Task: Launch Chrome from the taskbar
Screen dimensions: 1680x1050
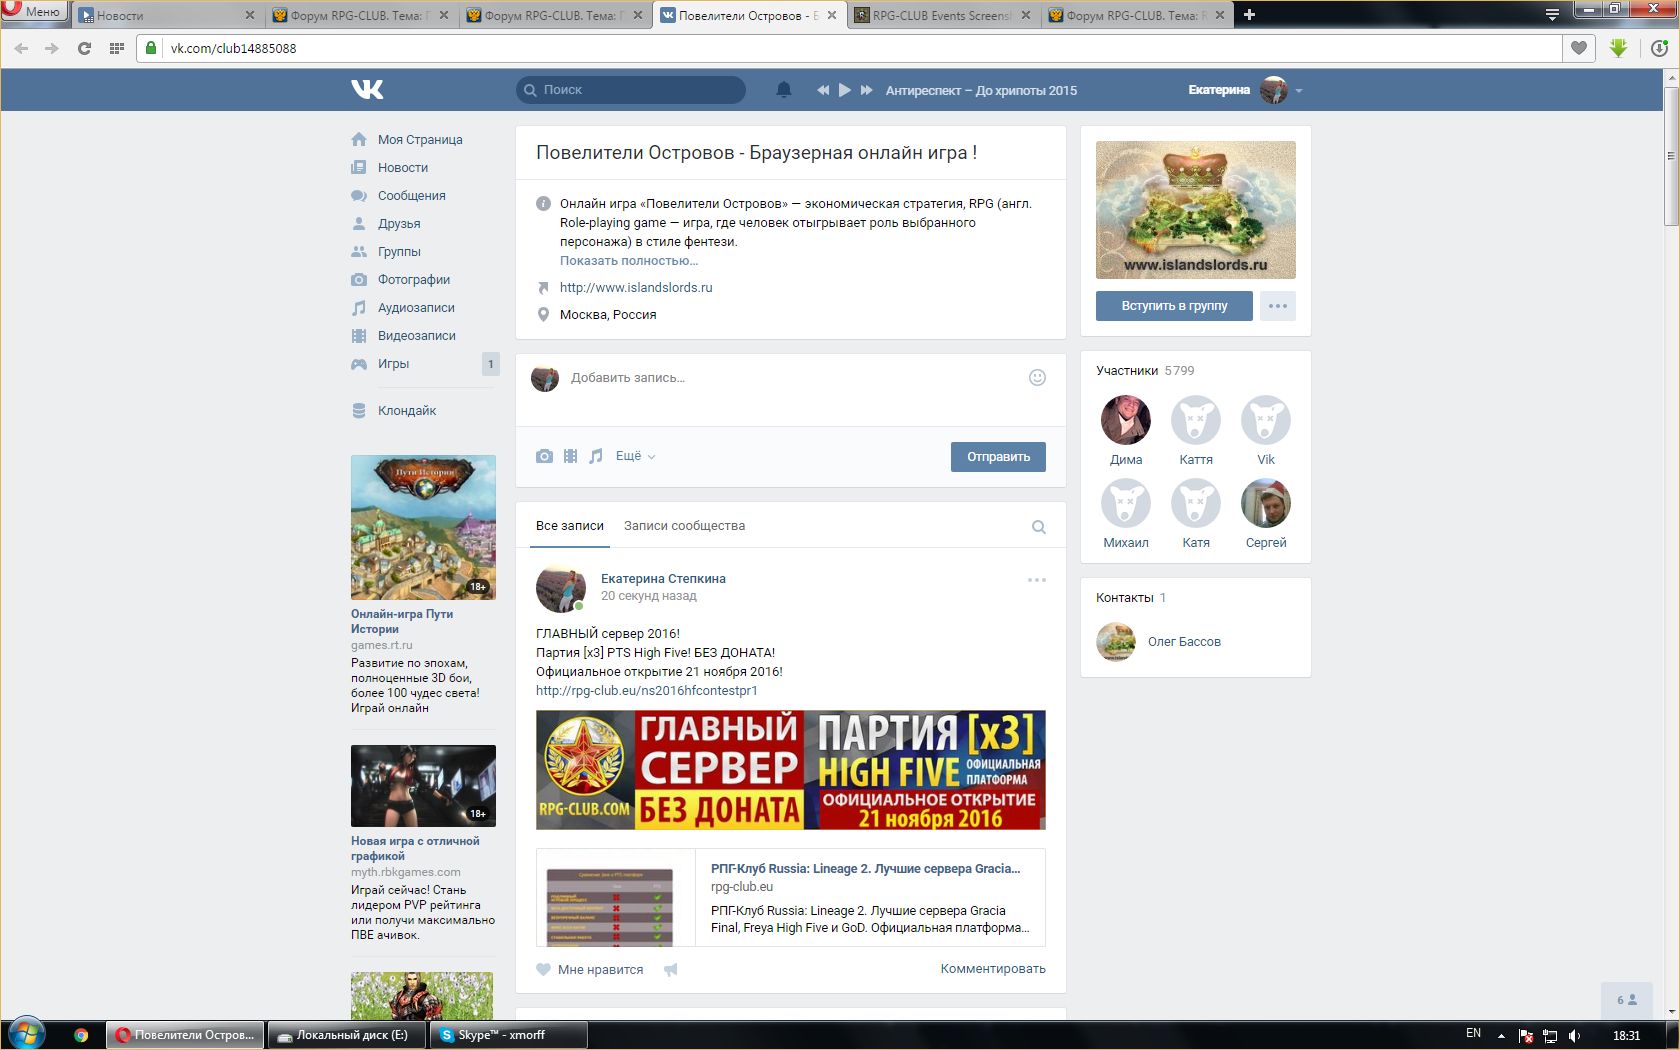Action: pyautogui.click(x=81, y=1035)
